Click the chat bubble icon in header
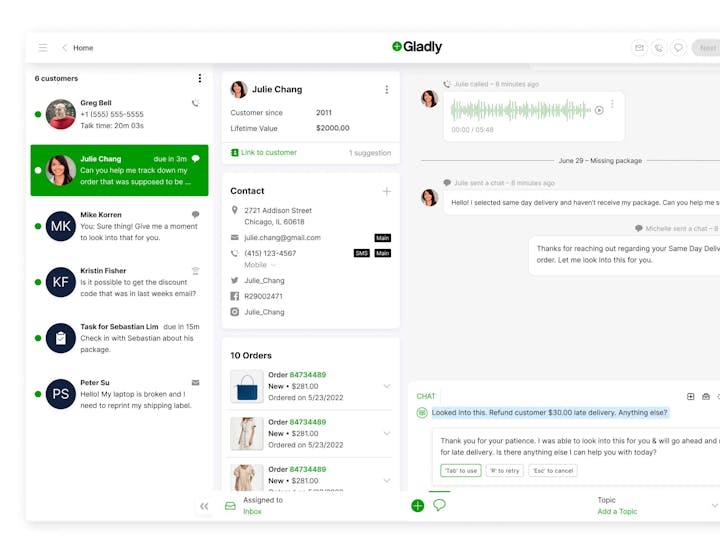The image size is (720, 559). [x=678, y=48]
